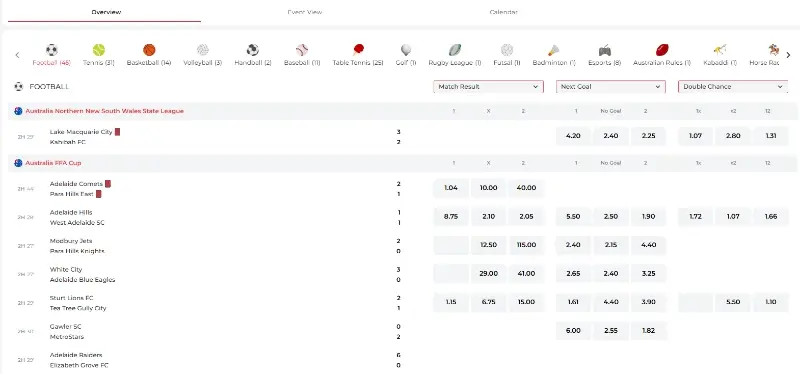Switch to the Overview tab
The image size is (800, 374).
(106, 12)
